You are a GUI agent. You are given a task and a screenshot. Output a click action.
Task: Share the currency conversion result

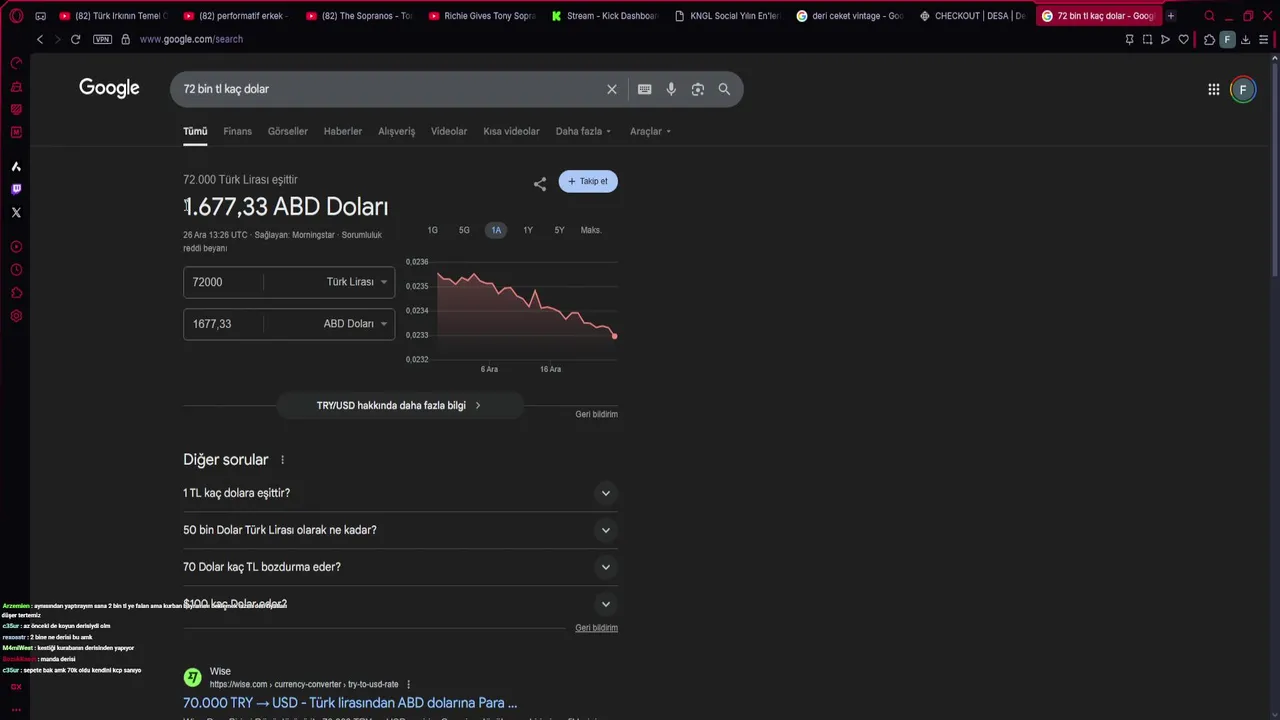tap(540, 183)
